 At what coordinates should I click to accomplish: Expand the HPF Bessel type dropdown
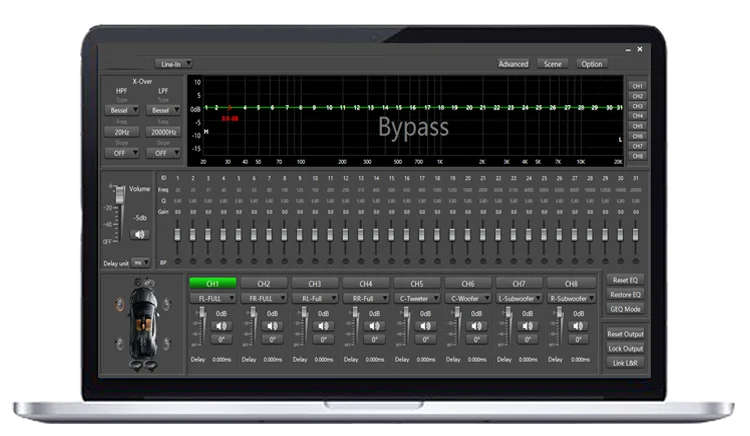click(x=121, y=110)
